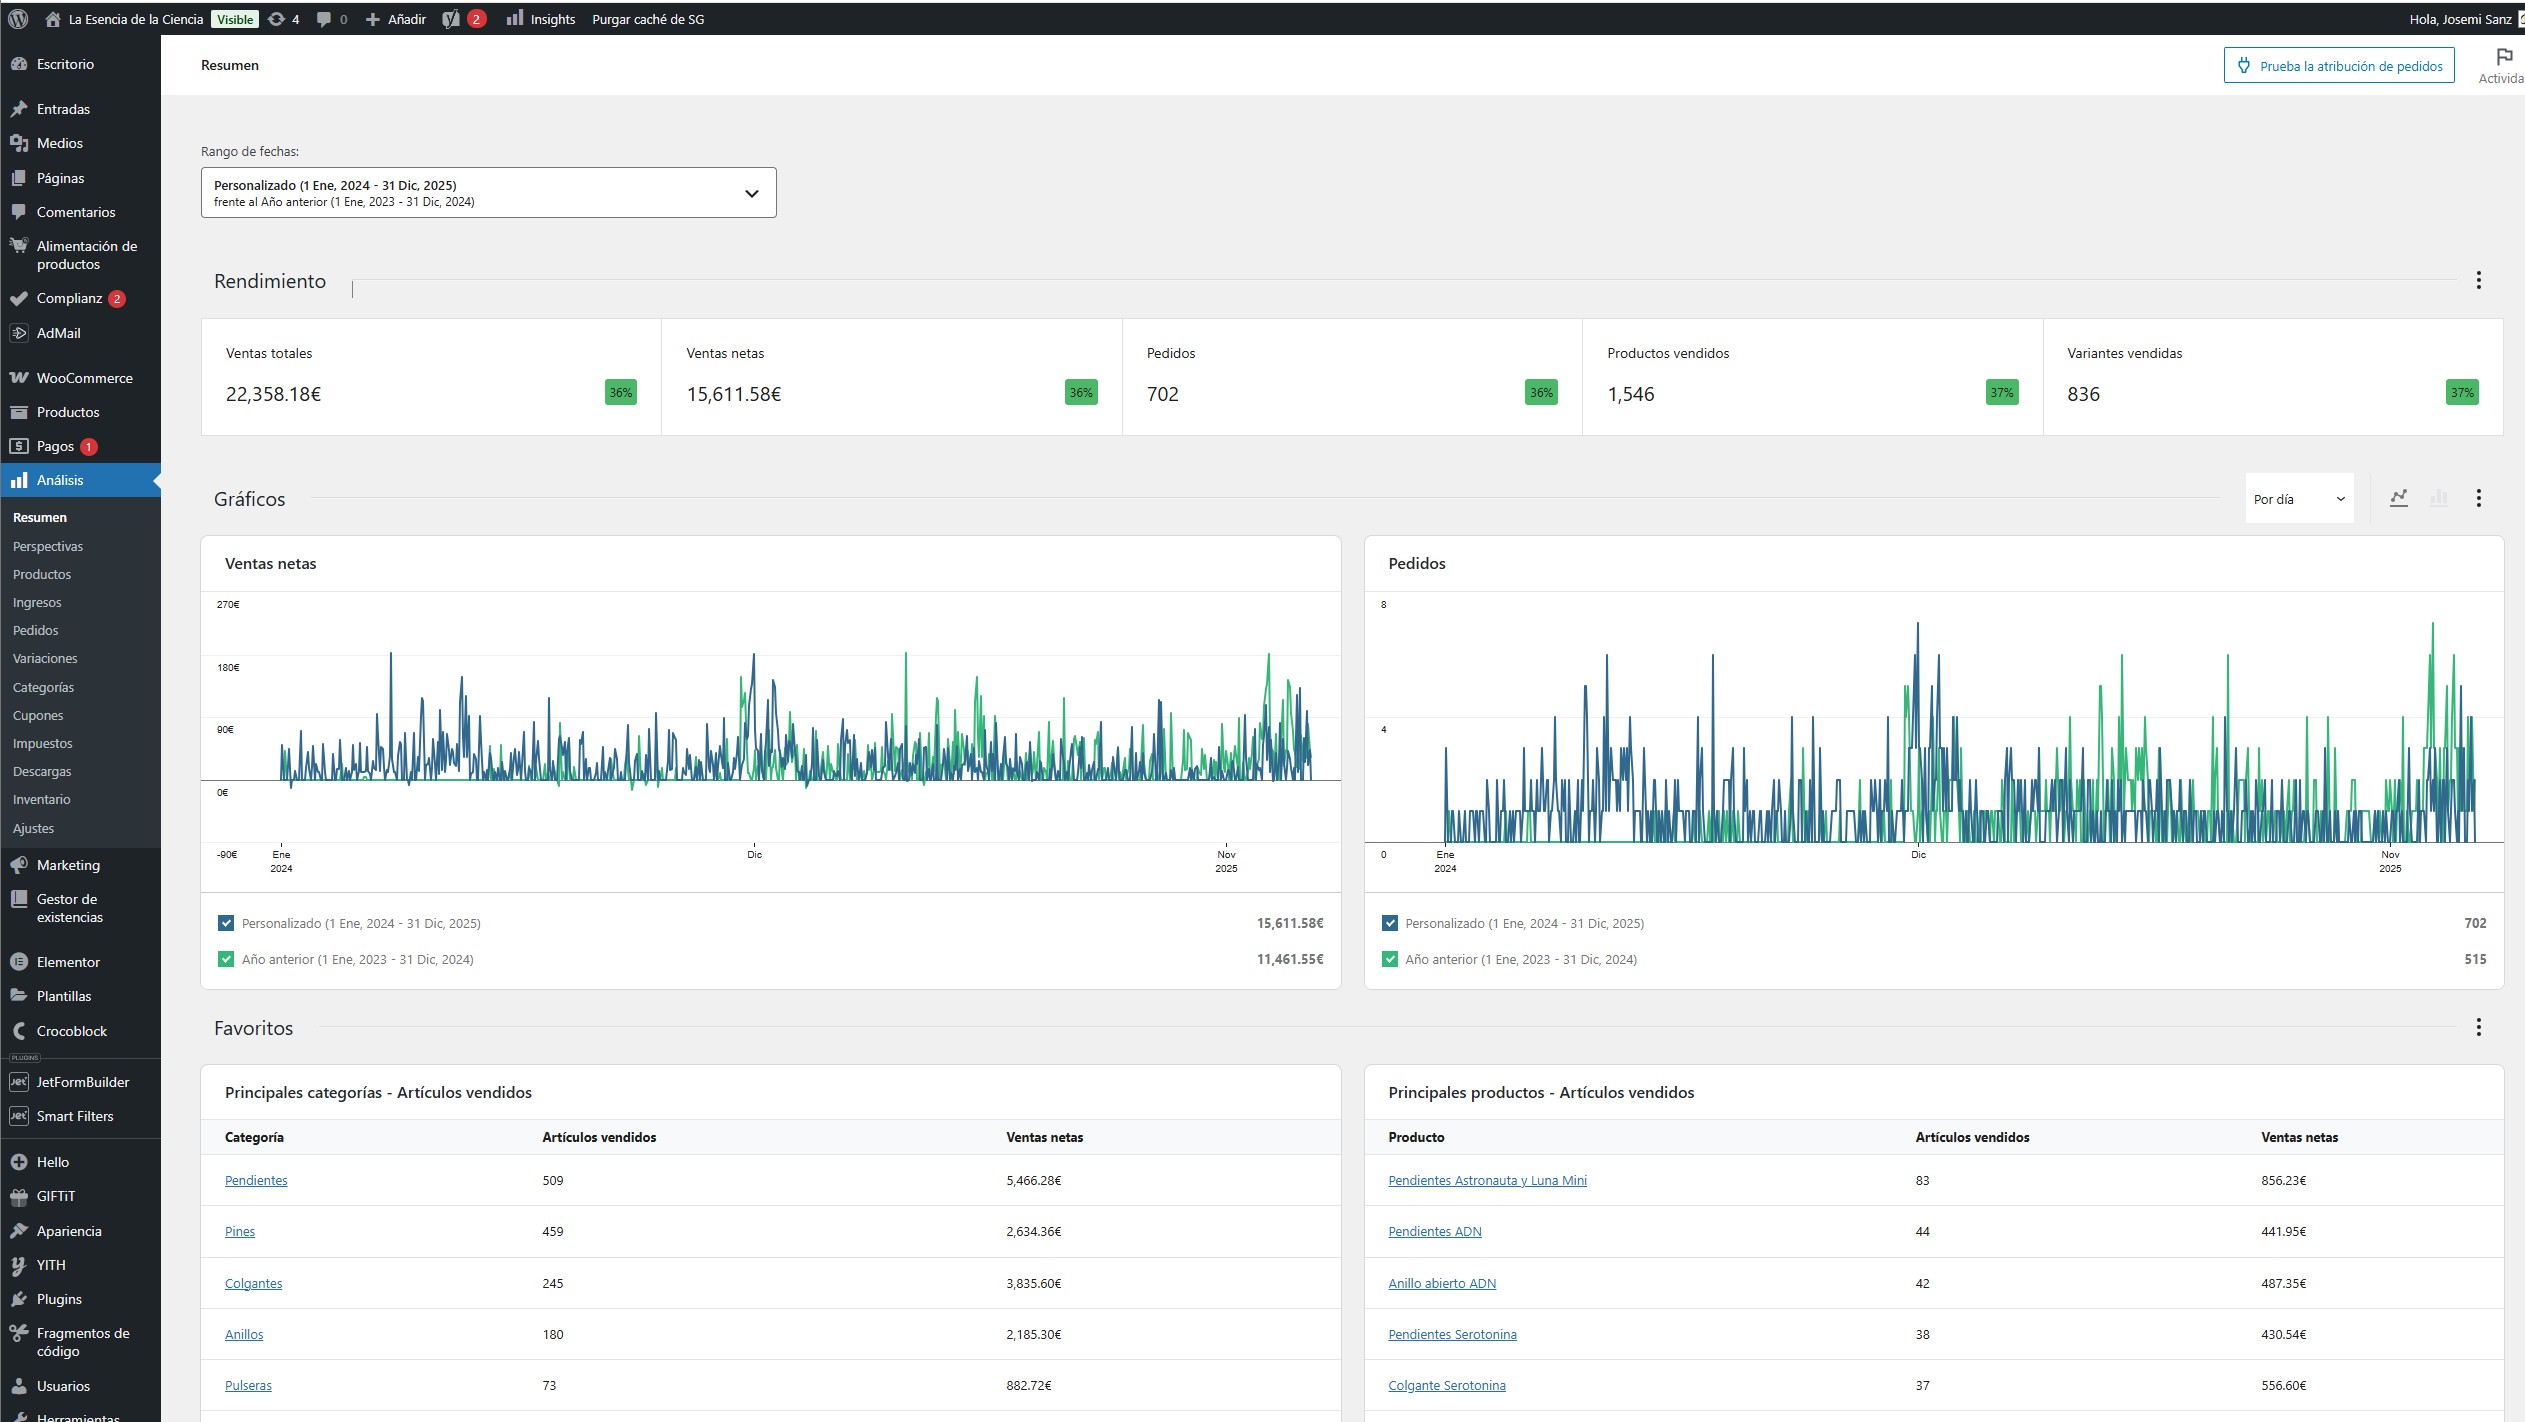Image resolution: width=2525 pixels, height=1422 pixels.
Task: Uncheck Año anterior in Ventas netas chart
Action: [x=226, y=959]
